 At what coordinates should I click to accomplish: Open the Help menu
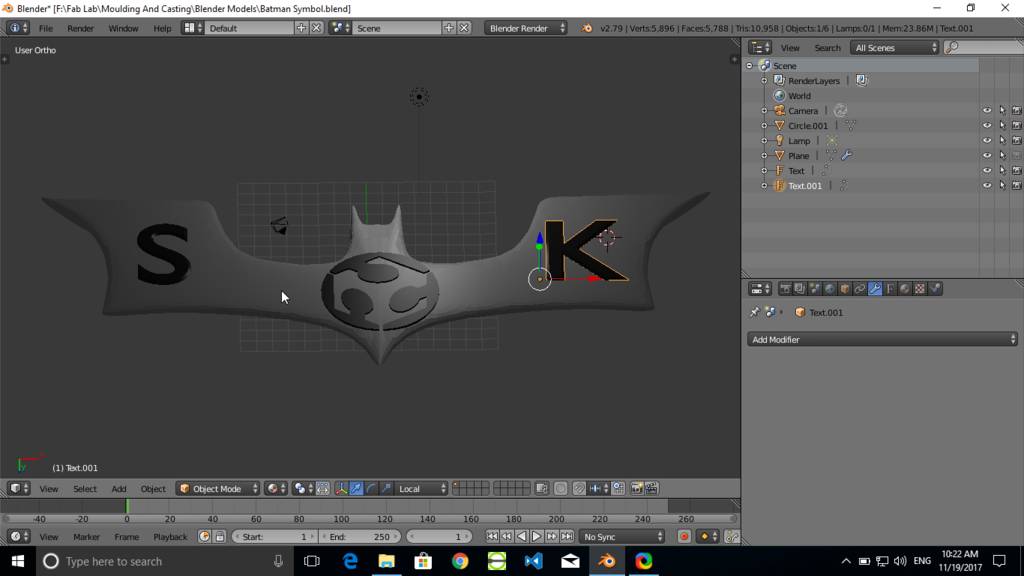[x=162, y=28]
